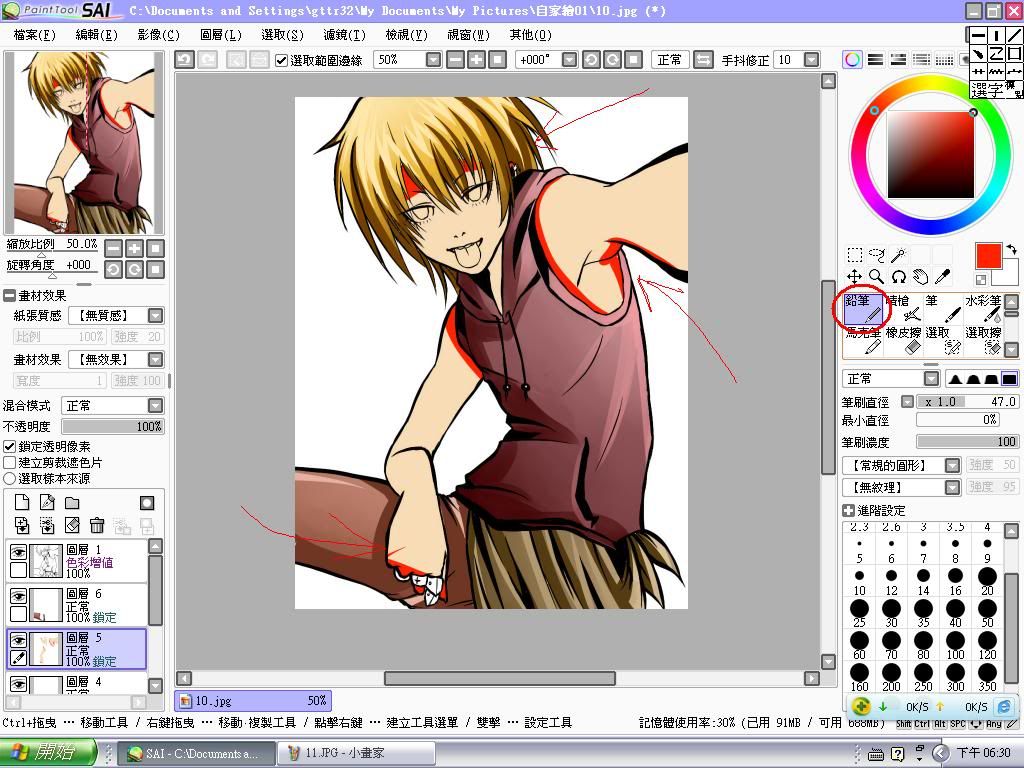This screenshot has width=1024, height=768.
Task: Click the red foreground color swatch
Action: (x=988, y=256)
